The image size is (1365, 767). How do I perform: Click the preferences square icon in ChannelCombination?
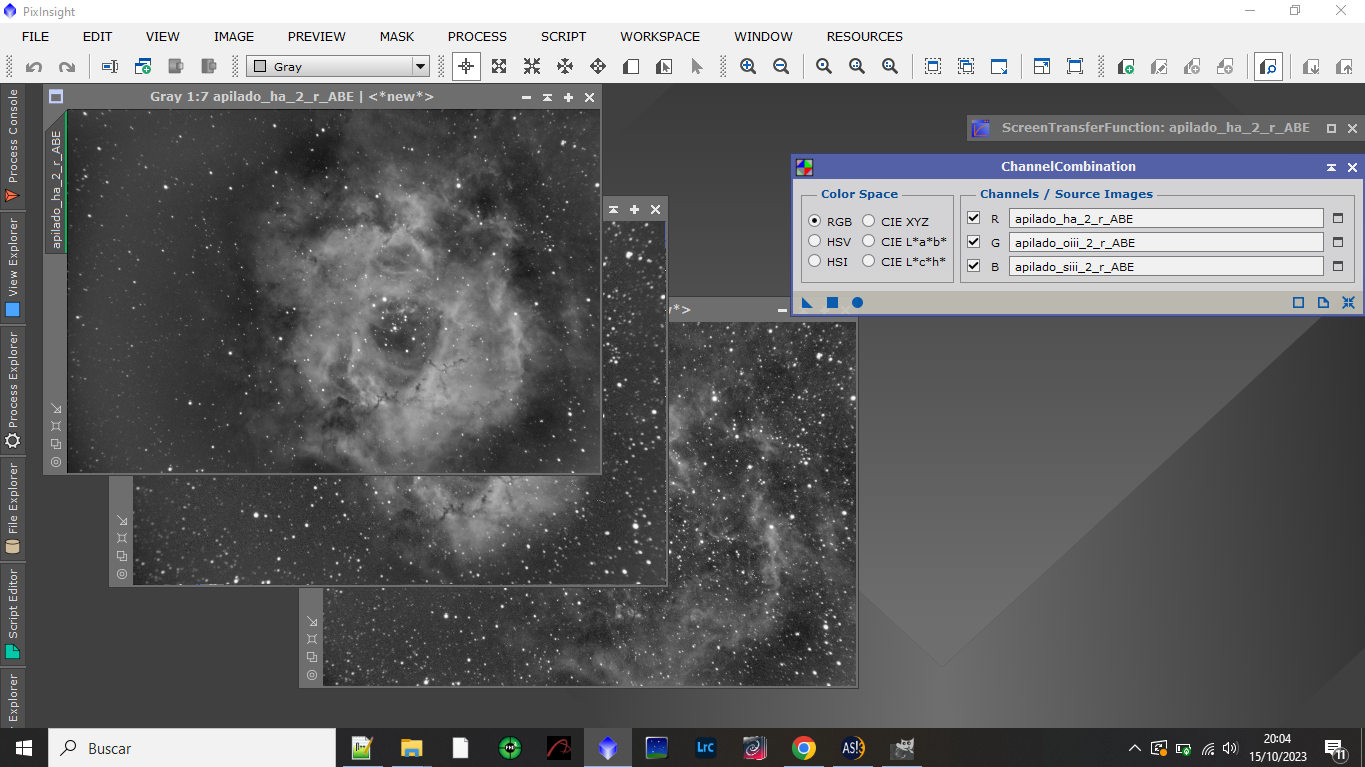1298,303
